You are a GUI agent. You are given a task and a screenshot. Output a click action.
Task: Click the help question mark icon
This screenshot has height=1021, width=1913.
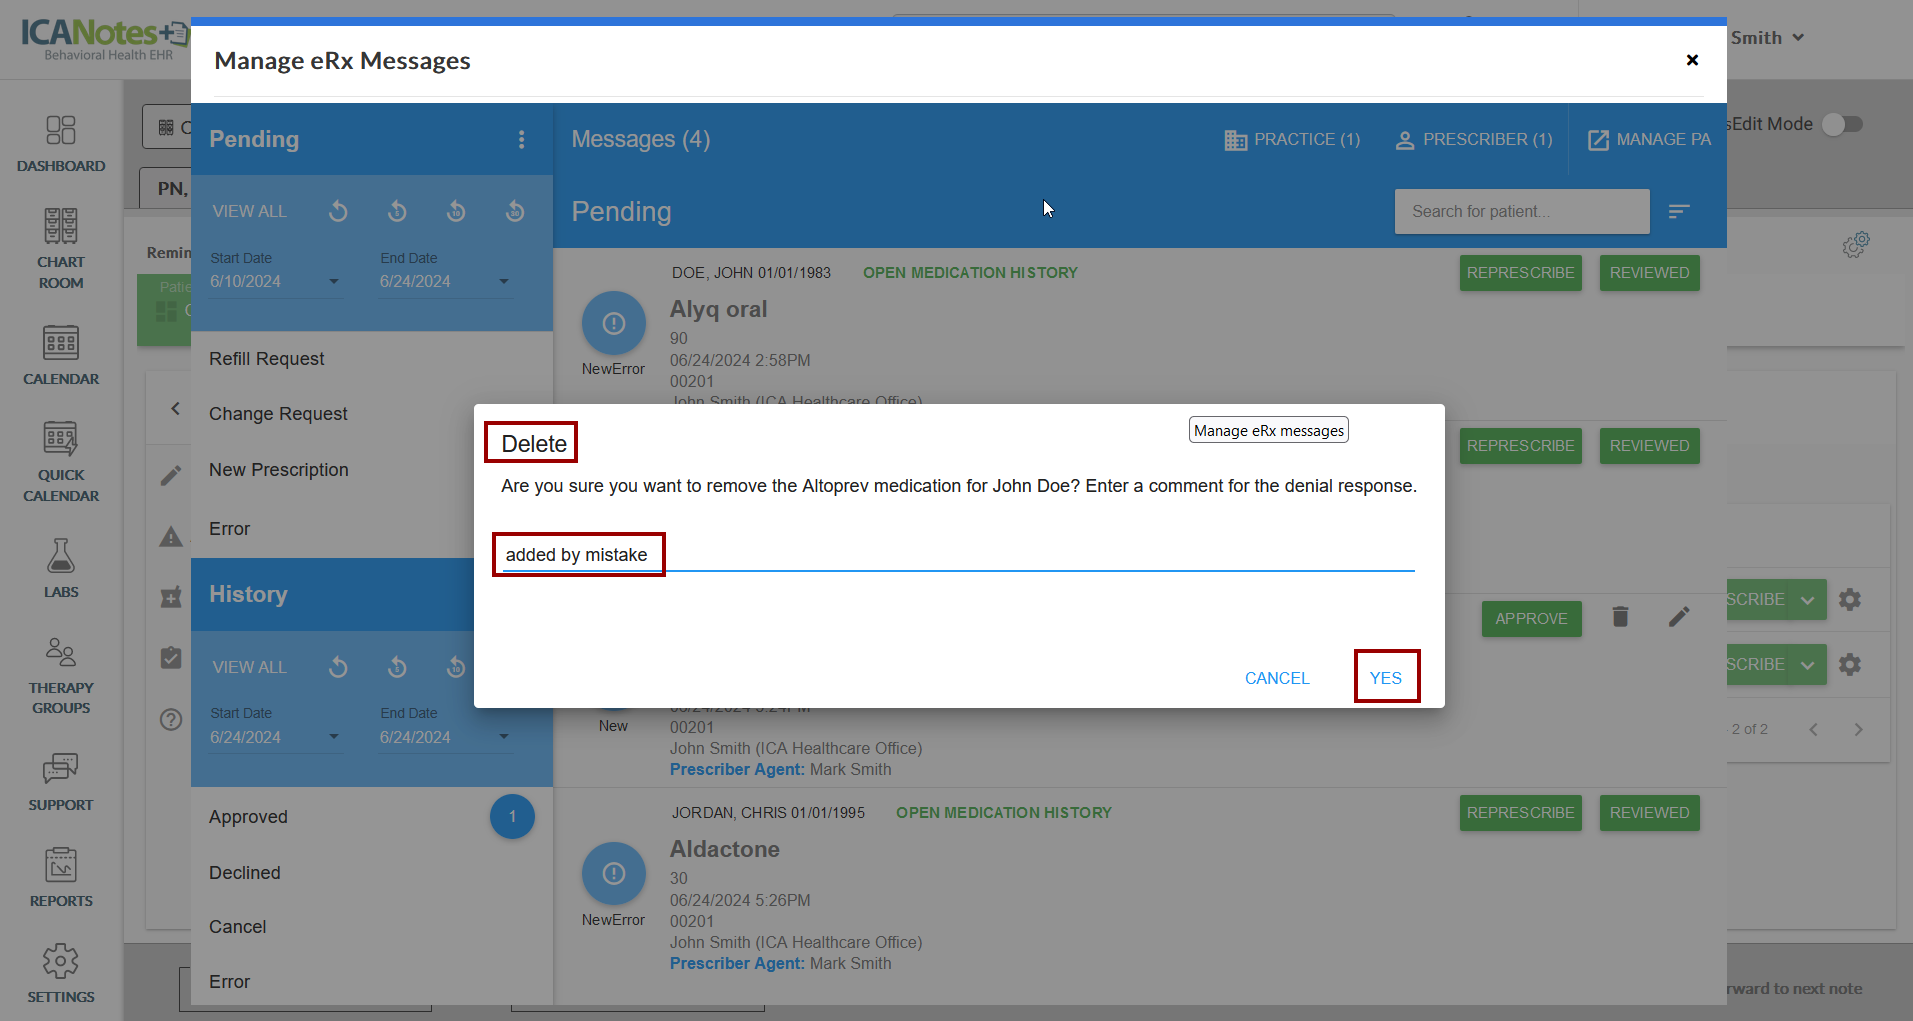pyautogui.click(x=171, y=720)
